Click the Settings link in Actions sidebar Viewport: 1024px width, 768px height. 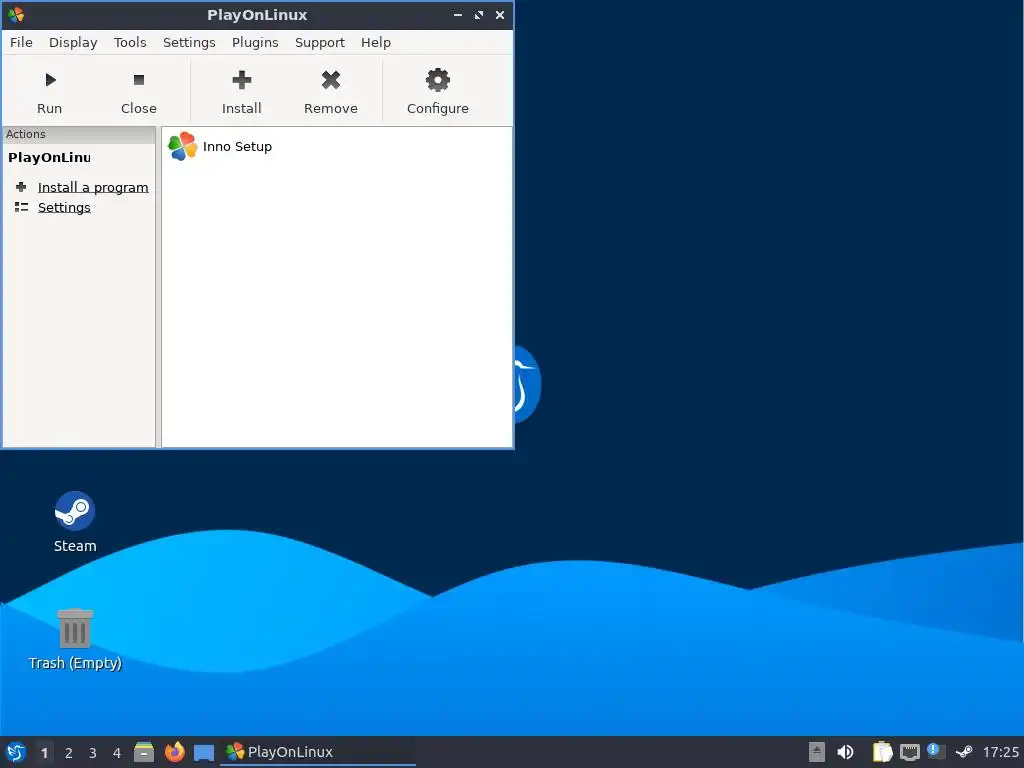(64, 207)
